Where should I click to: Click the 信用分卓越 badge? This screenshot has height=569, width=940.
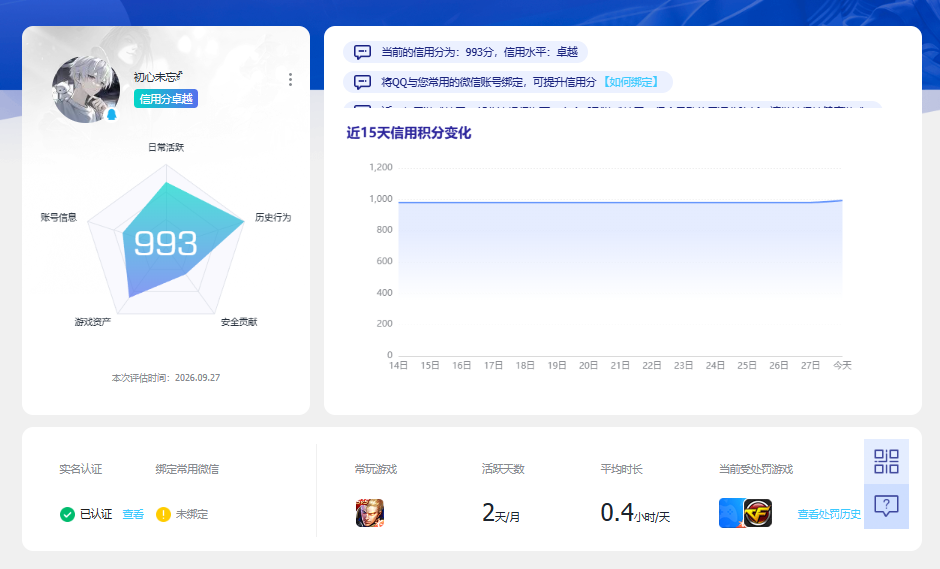pyautogui.click(x=165, y=99)
